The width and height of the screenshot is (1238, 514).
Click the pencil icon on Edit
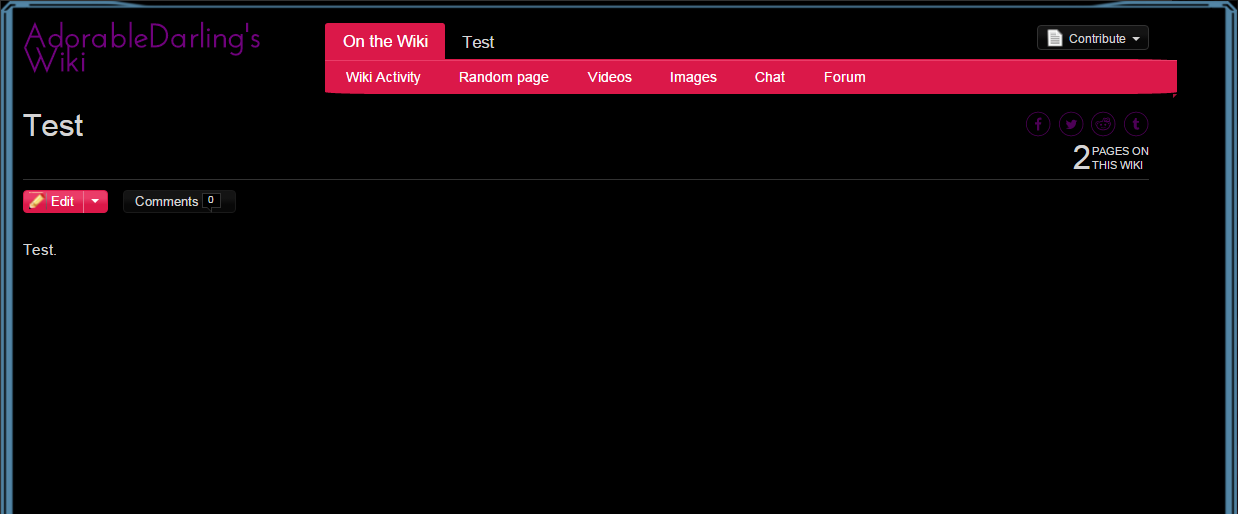37,201
